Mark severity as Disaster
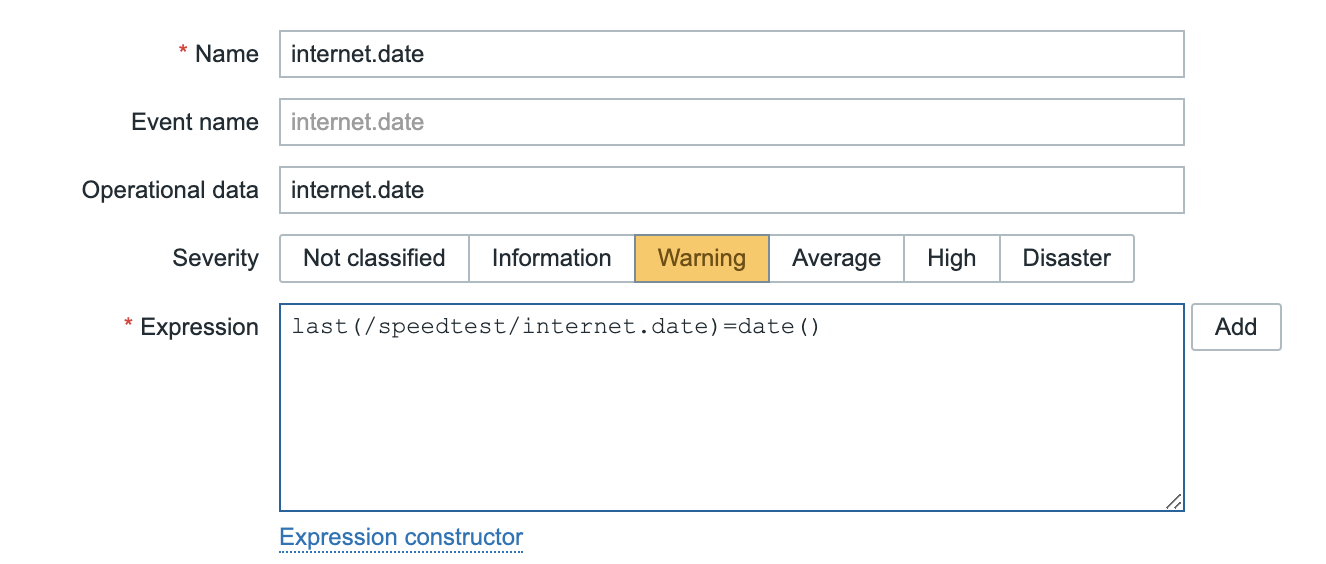1326x564 pixels. click(1066, 258)
